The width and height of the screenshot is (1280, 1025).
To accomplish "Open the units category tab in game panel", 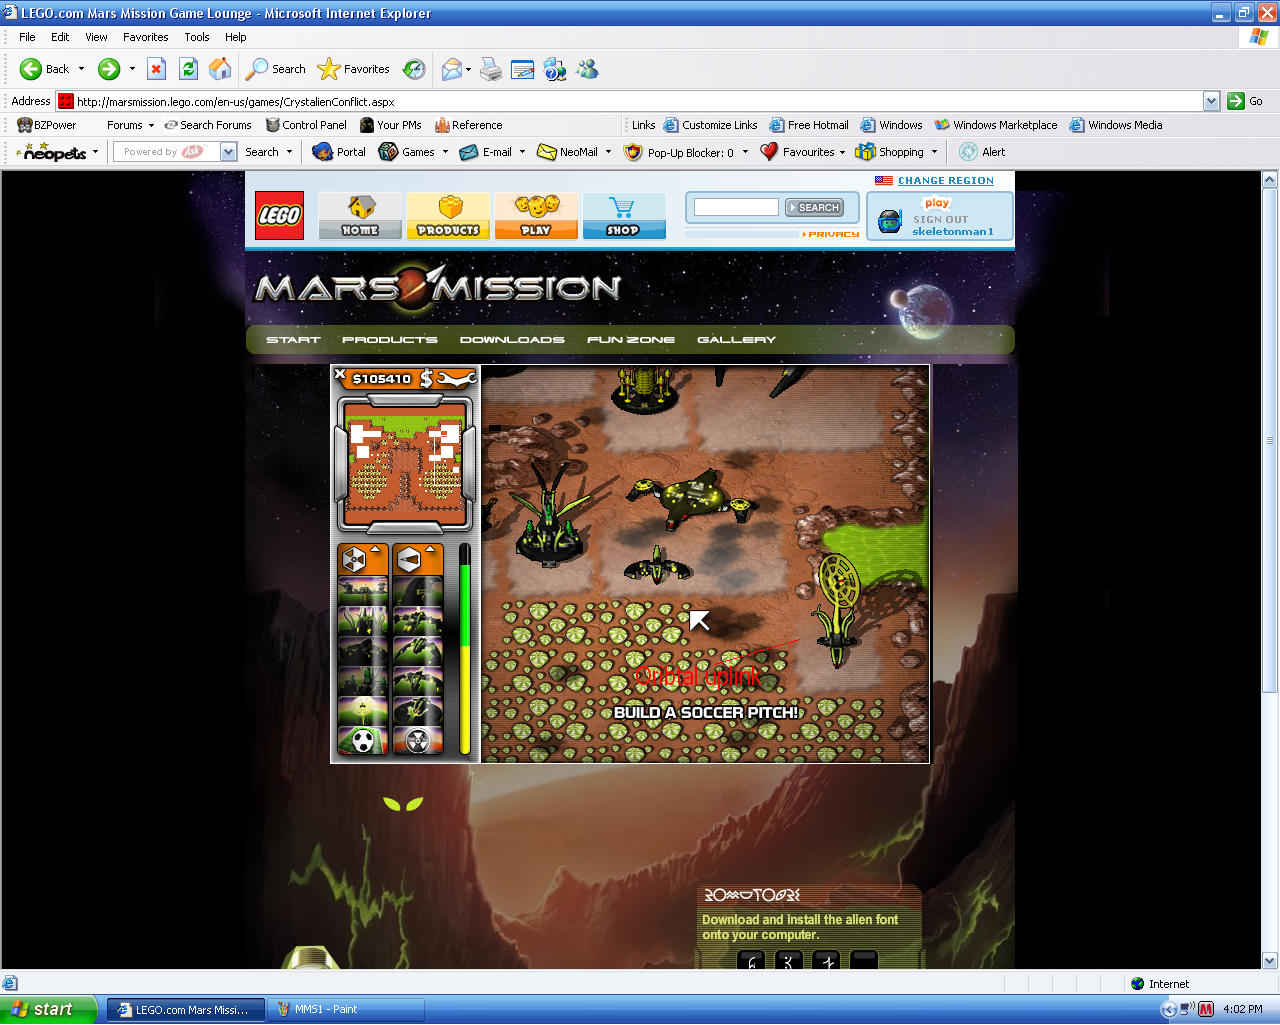I will pyautogui.click(x=418, y=560).
